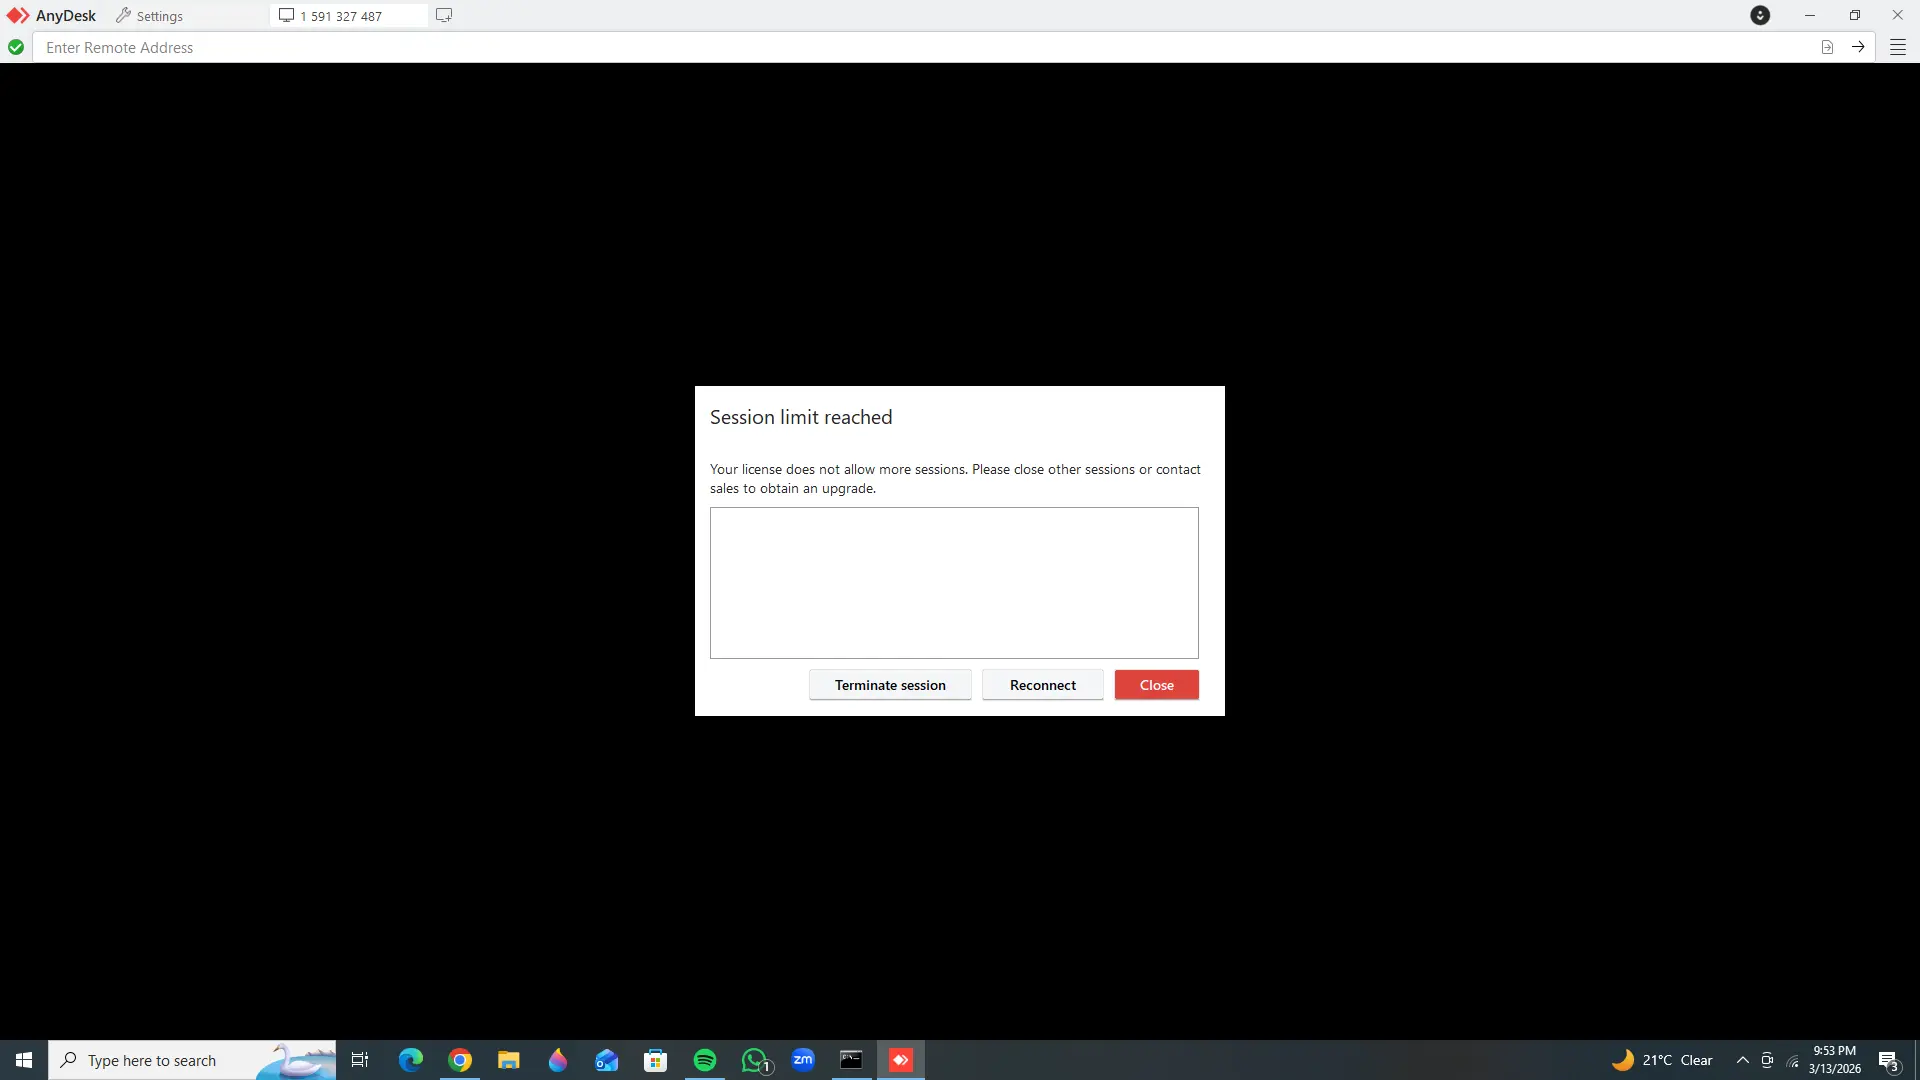Open the clock showing 9:53 PM
Viewport: 1920px width, 1080px height.
point(1835,1060)
